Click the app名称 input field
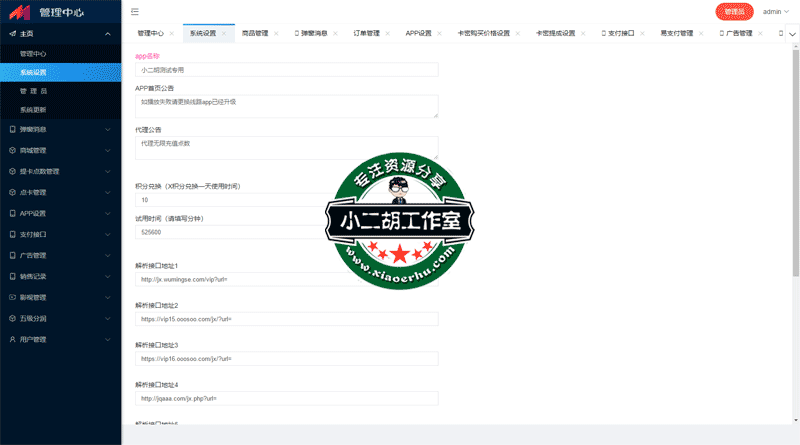Image resolution: width=800 pixels, height=445 pixels. coord(287,70)
